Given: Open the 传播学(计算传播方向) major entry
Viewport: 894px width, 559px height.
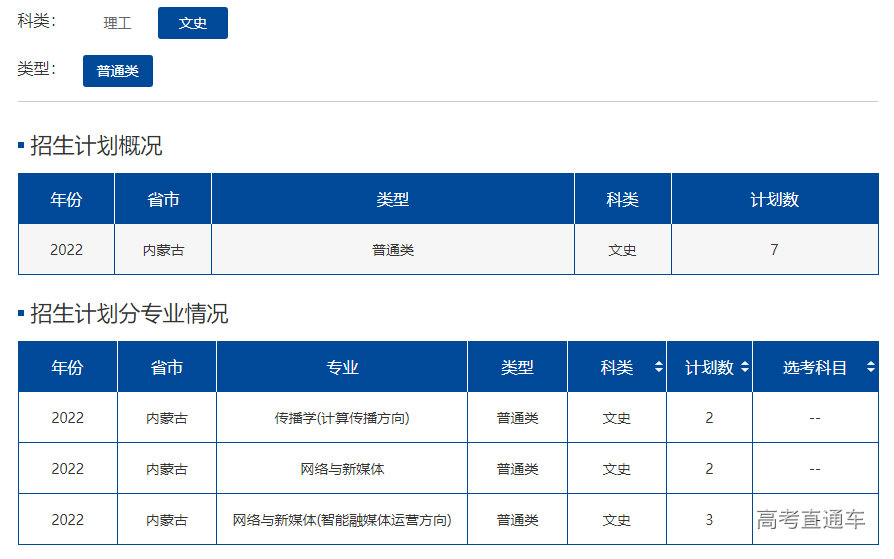Looking at the screenshot, I should [x=342, y=418].
